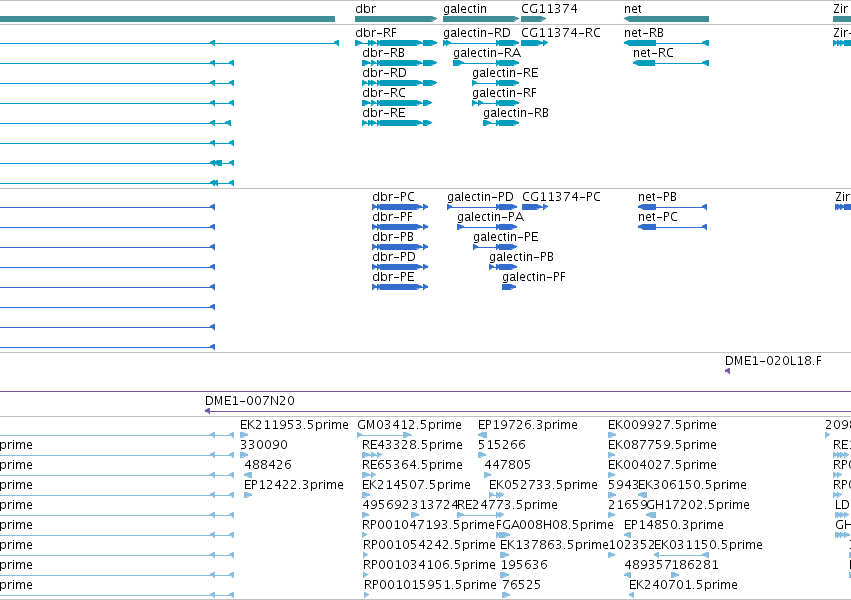Select the galectin-RF transcript
Screen dimensions: 851x600
click(x=496, y=103)
